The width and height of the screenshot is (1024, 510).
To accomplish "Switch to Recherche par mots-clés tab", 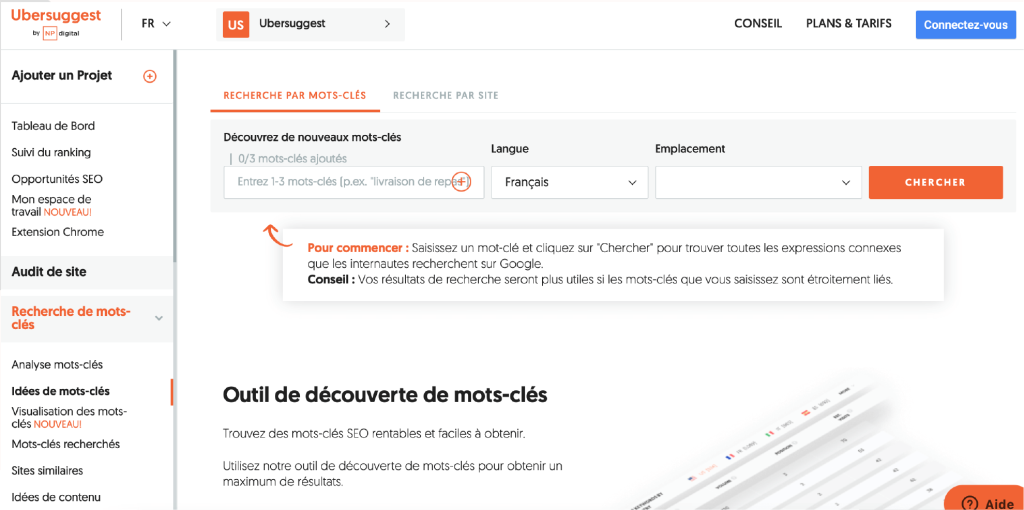I will pyautogui.click(x=295, y=95).
